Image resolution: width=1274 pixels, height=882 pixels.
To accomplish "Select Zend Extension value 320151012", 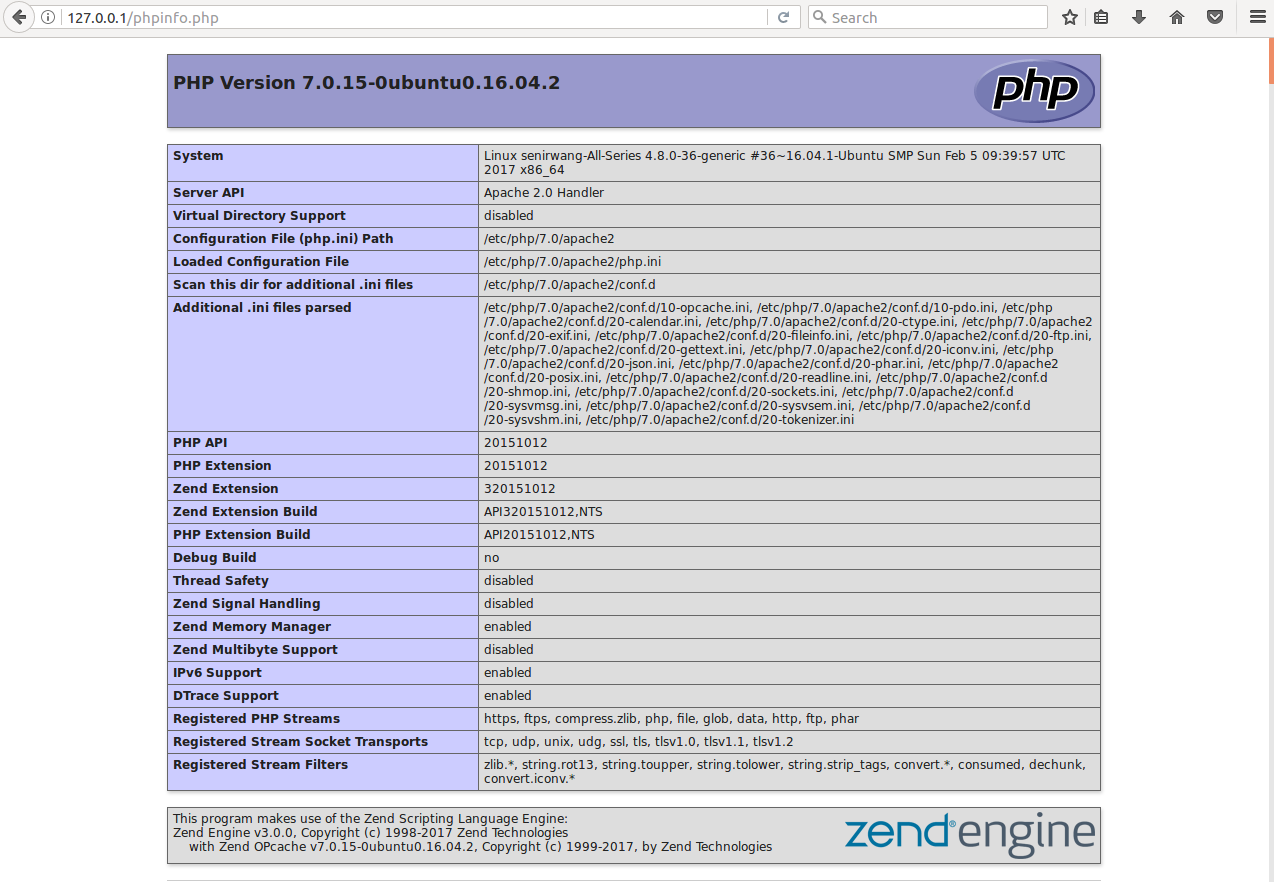I will point(520,489).
